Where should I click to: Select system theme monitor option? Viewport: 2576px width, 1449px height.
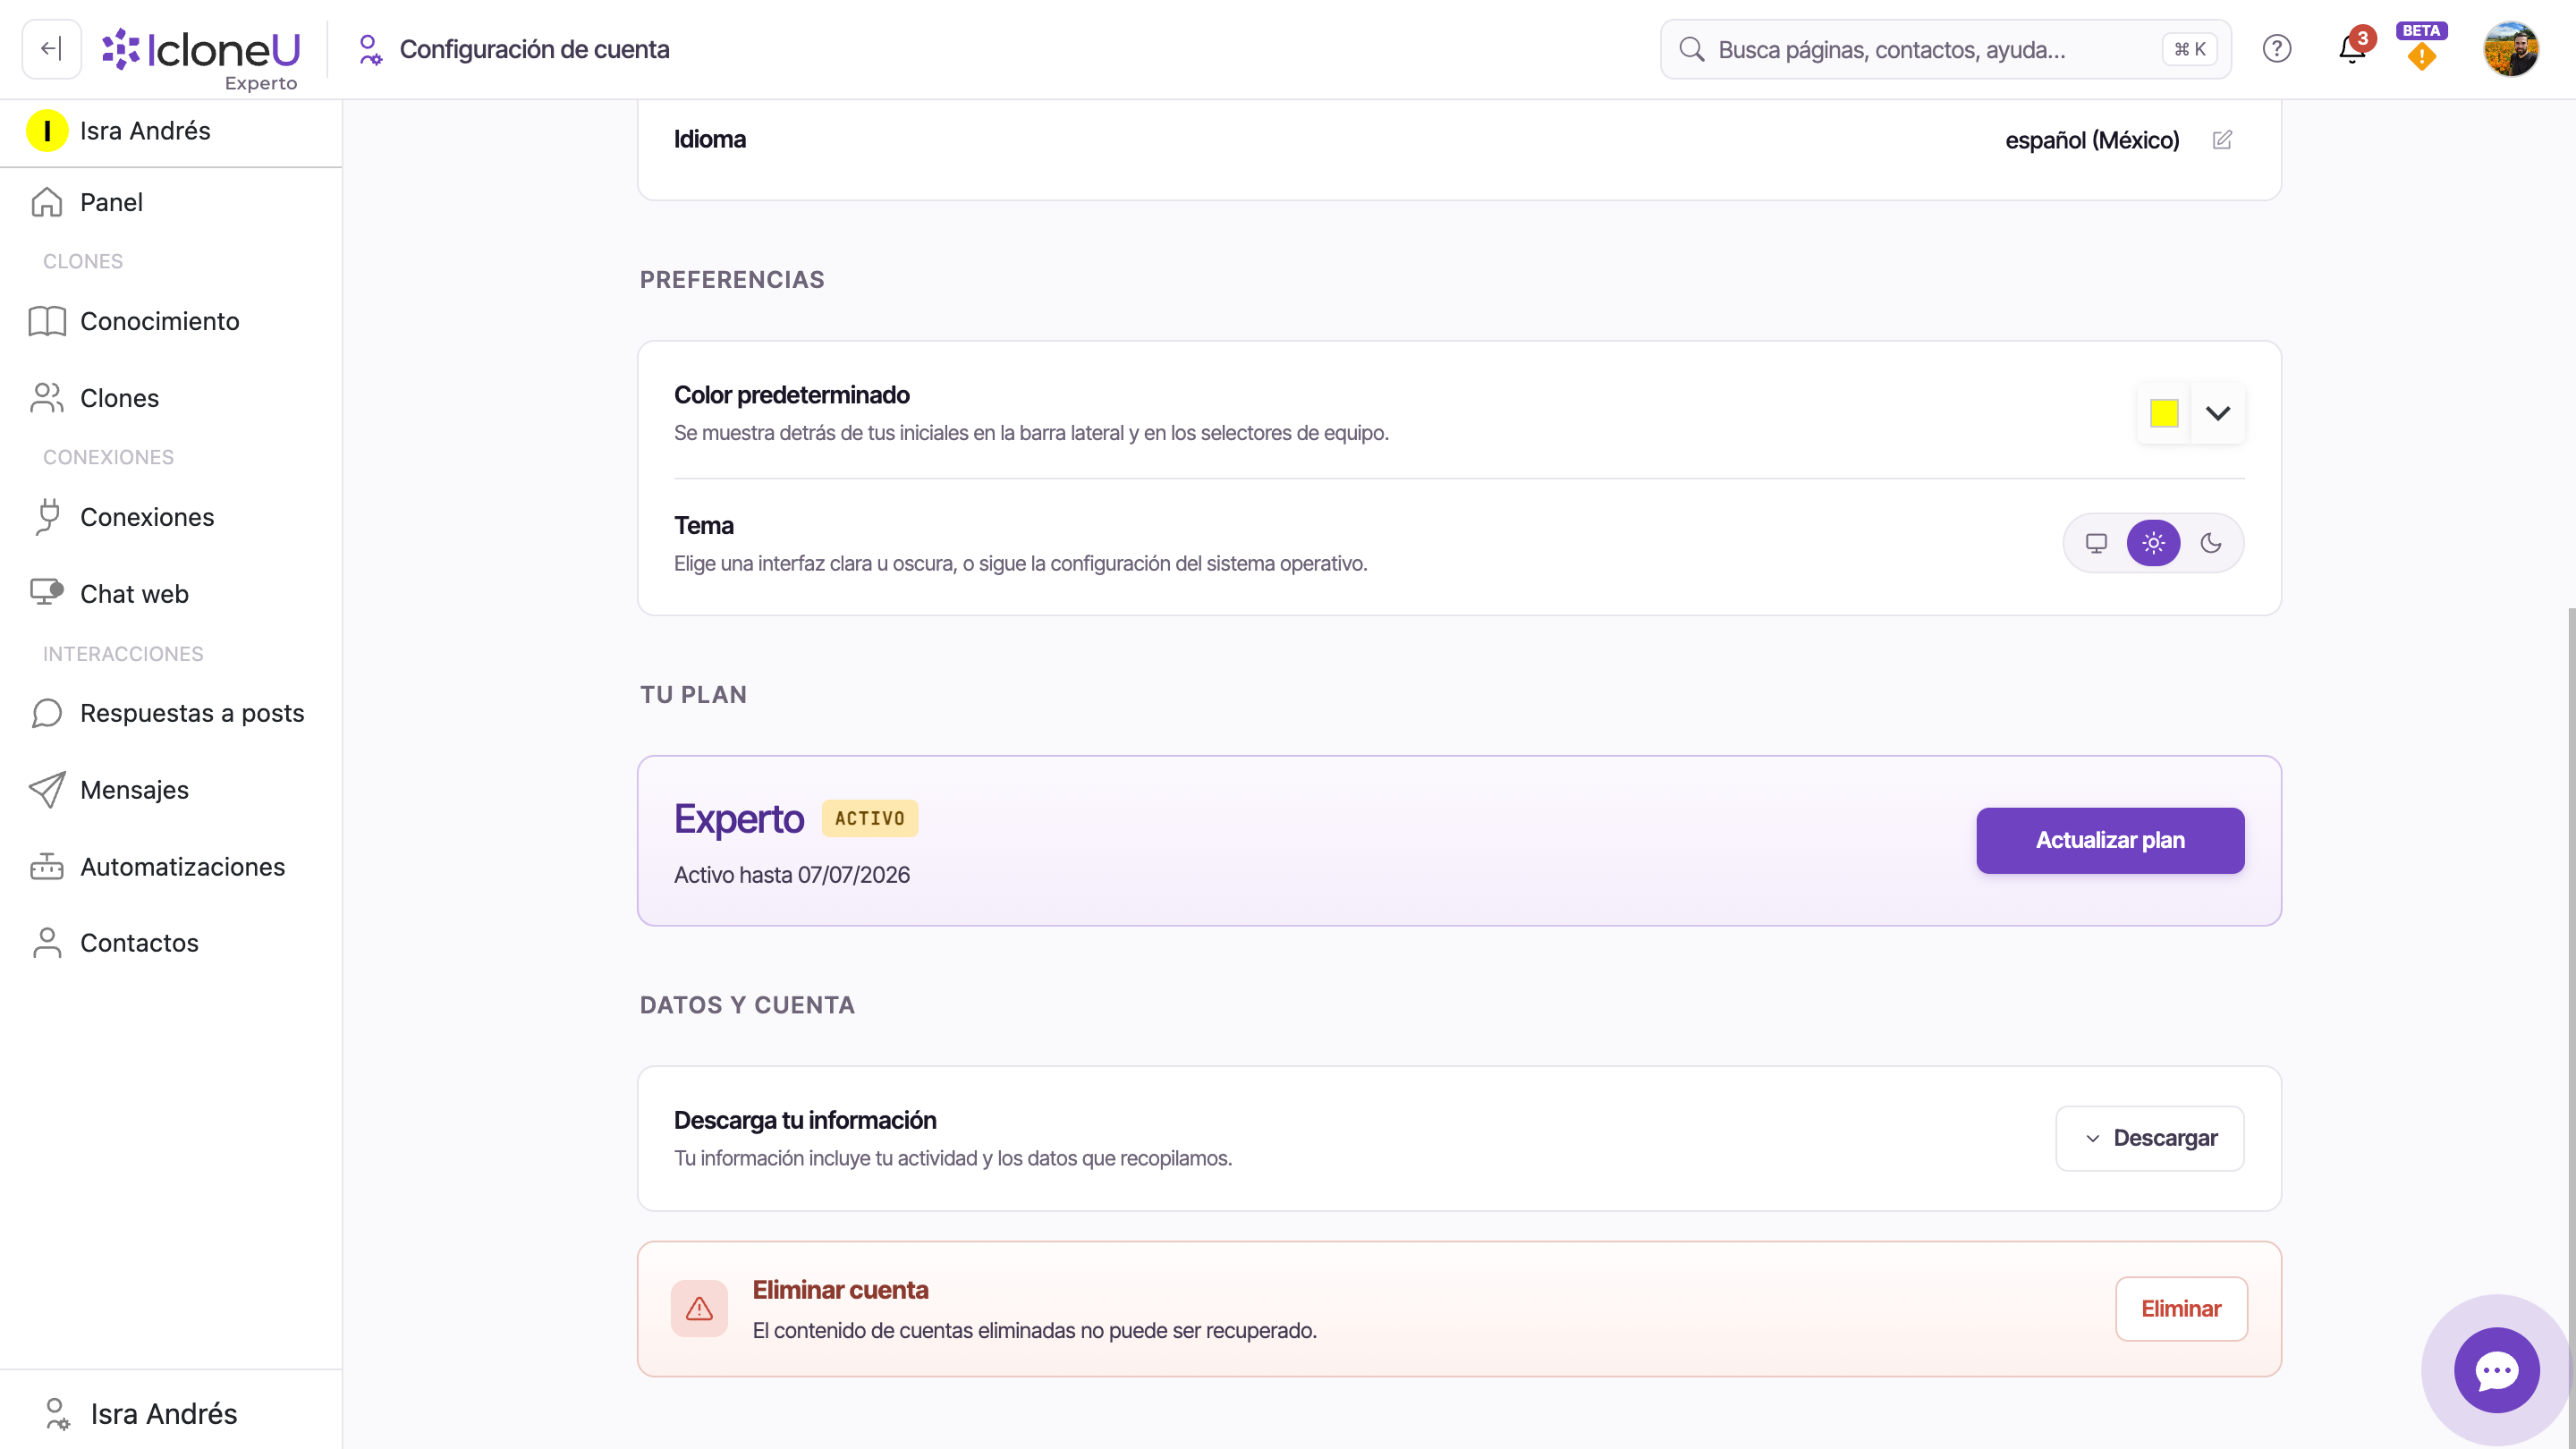coord(2096,543)
